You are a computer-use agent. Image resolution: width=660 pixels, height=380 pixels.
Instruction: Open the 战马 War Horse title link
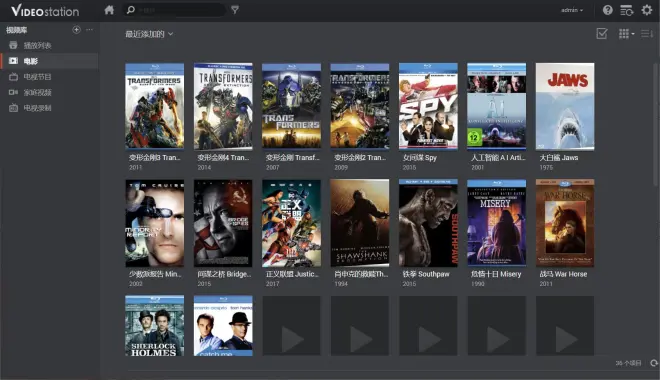563,274
